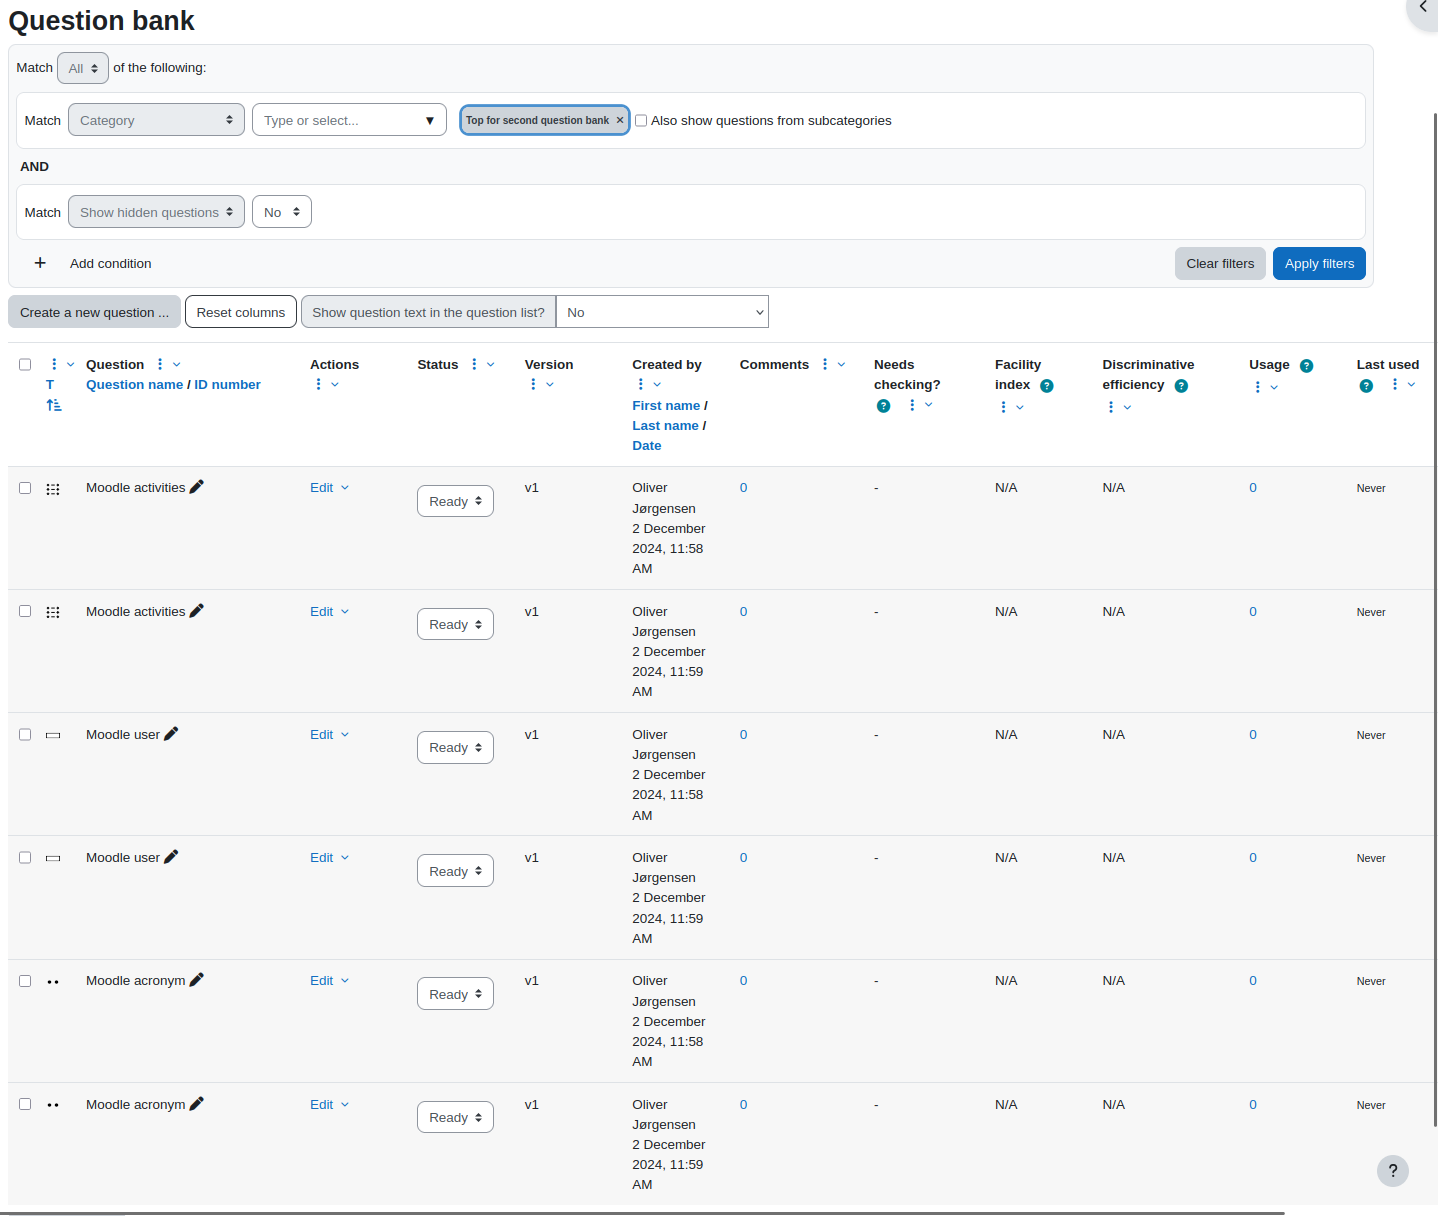The image size is (1438, 1216).
Task: Open Ready status dropdown for second Moodle acronym
Action: (455, 1117)
